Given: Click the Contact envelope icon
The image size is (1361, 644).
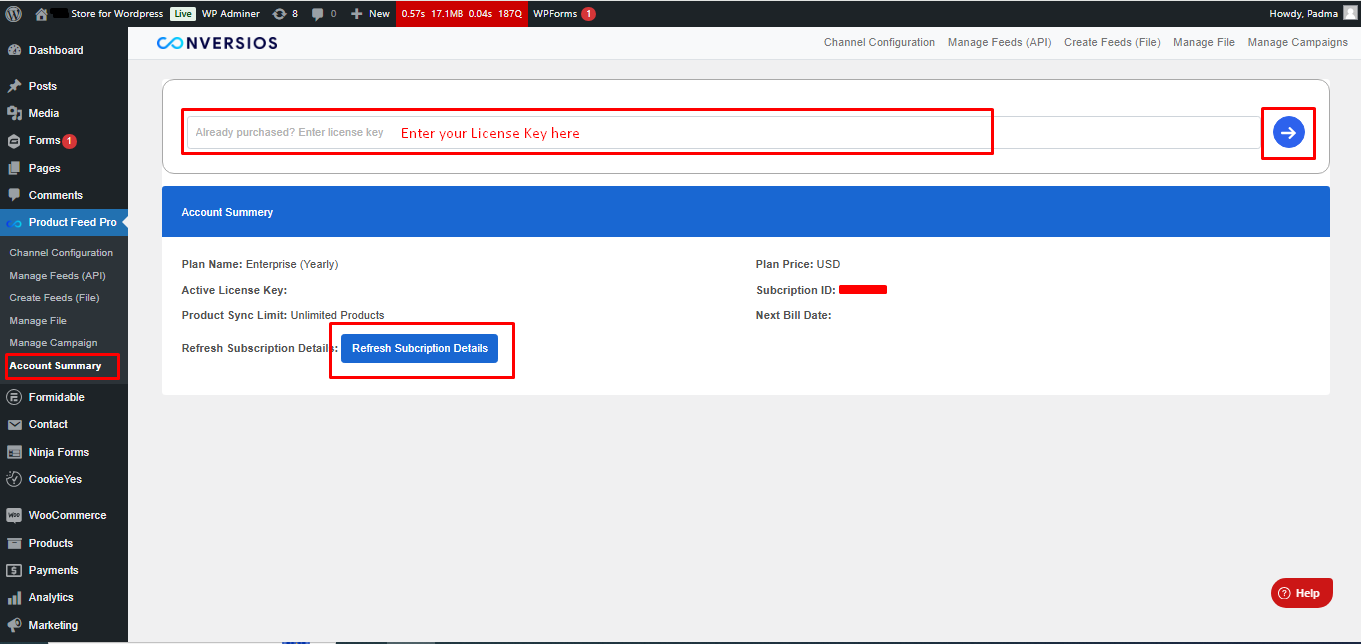Looking at the screenshot, I should [x=14, y=424].
